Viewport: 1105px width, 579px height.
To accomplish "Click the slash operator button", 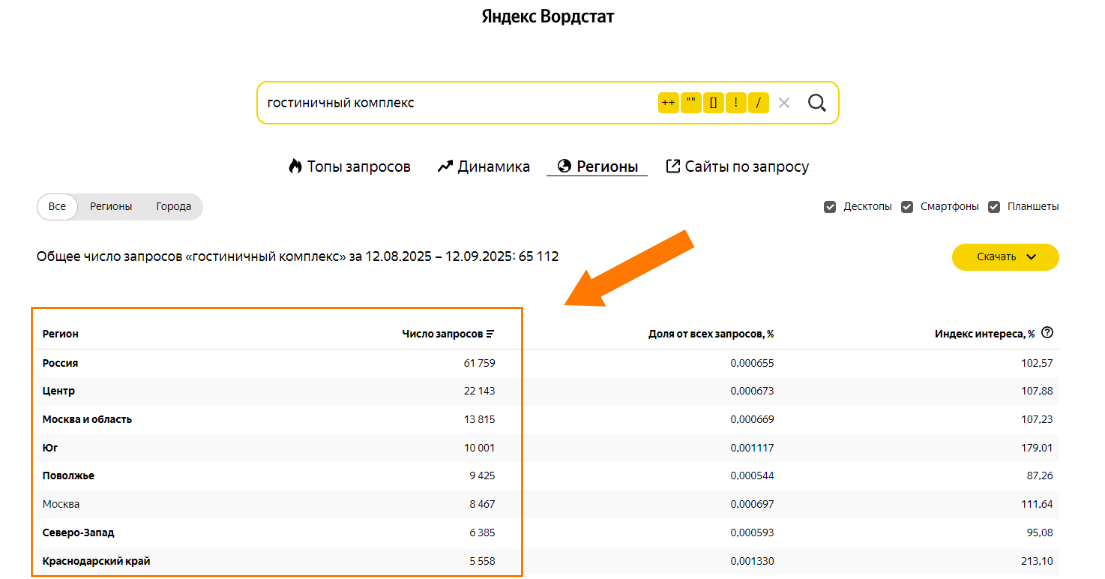I will pyautogui.click(x=758, y=103).
